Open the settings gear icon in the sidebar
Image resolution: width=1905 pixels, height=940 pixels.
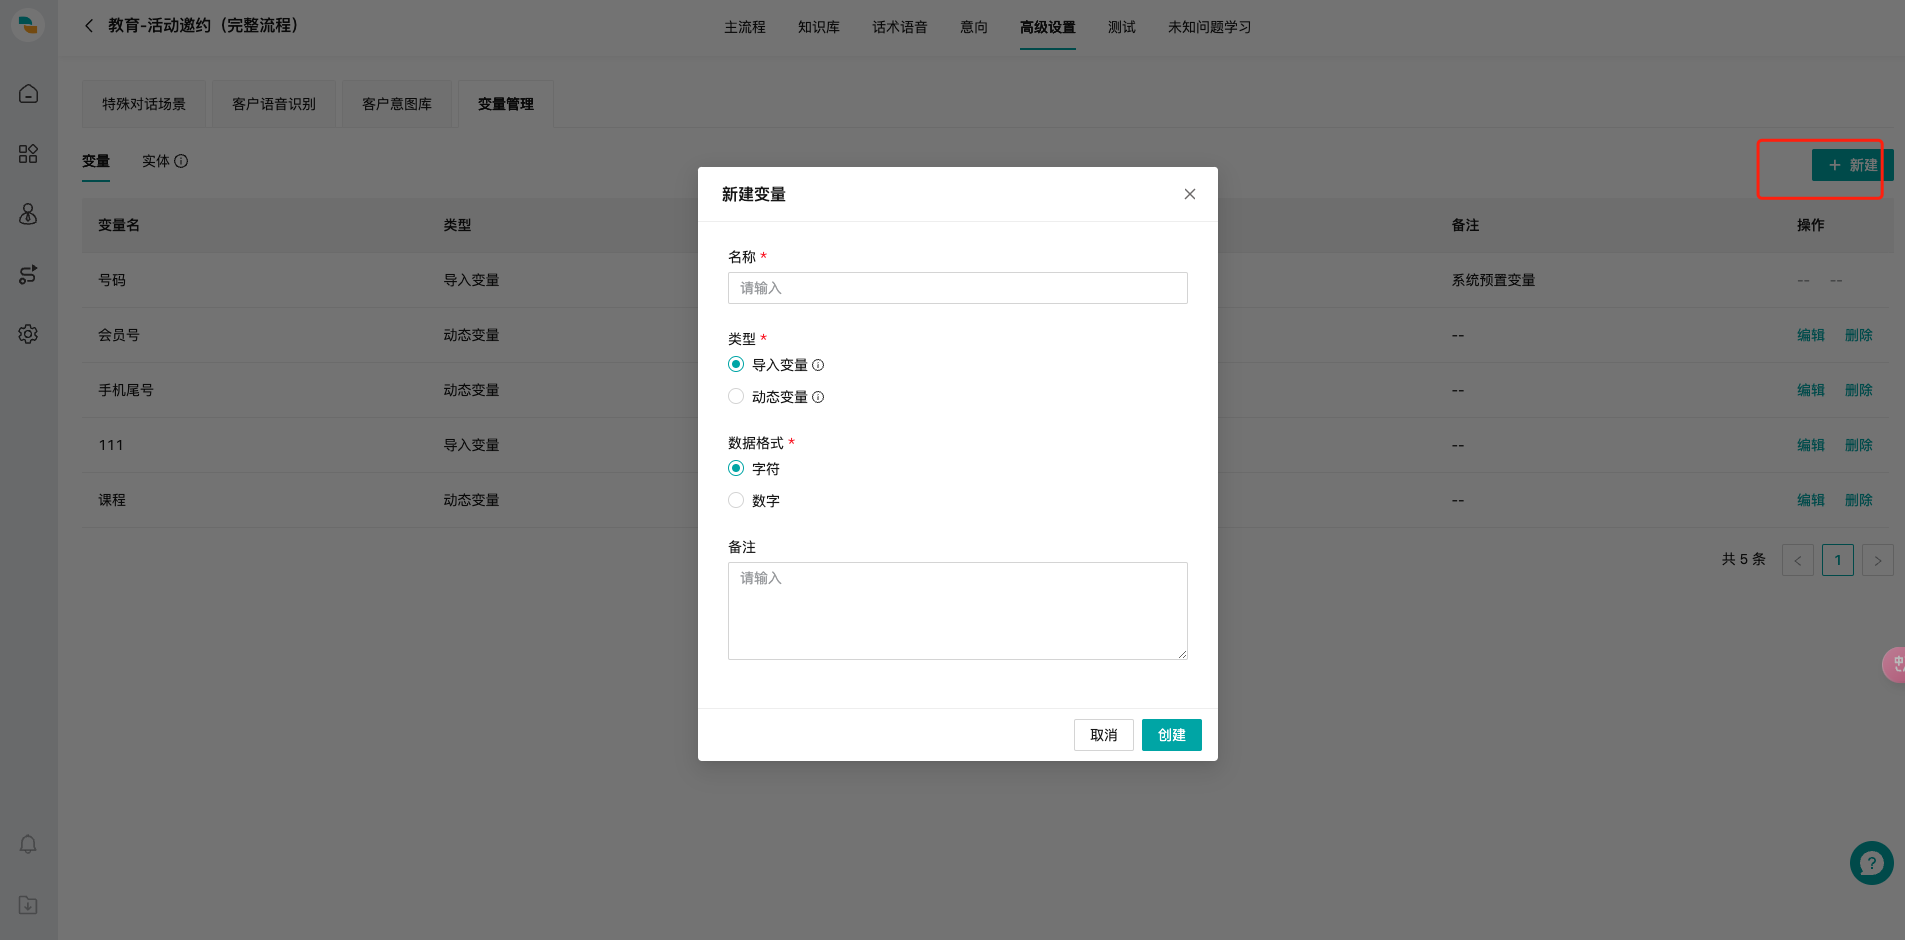[x=28, y=334]
